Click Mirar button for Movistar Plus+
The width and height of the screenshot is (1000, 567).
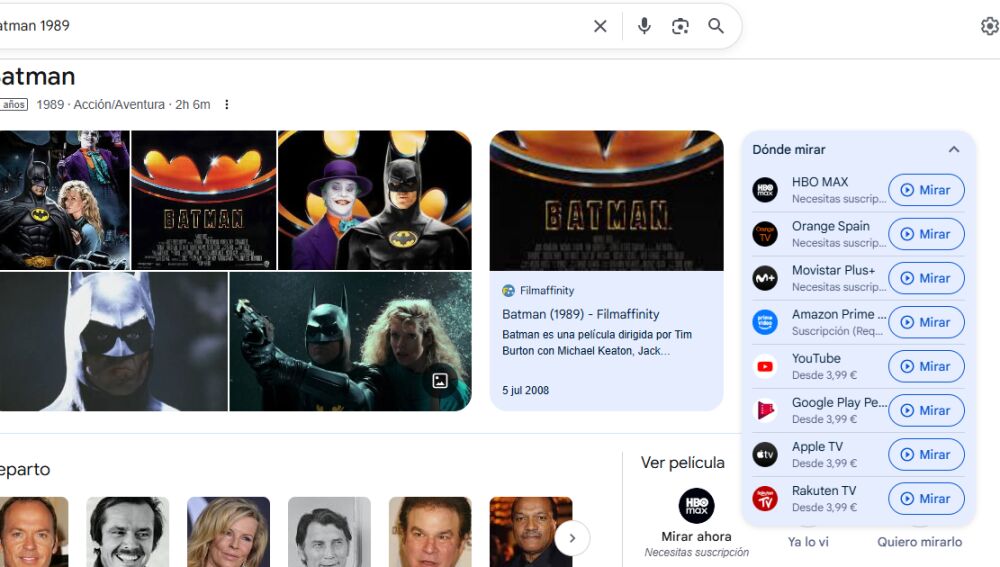(x=926, y=278)
